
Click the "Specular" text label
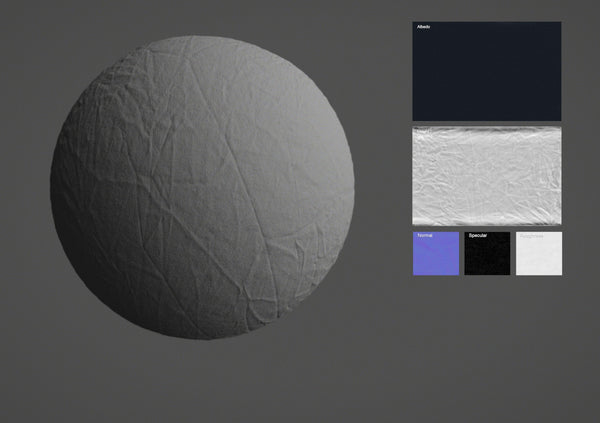[x=477, y=236]
